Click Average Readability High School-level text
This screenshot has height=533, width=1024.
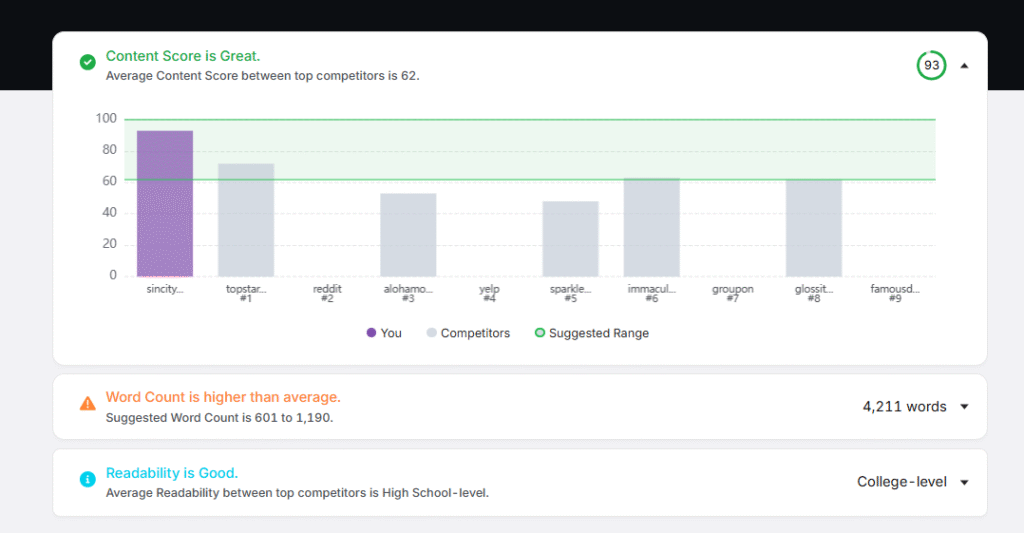(x=297, y=493)
